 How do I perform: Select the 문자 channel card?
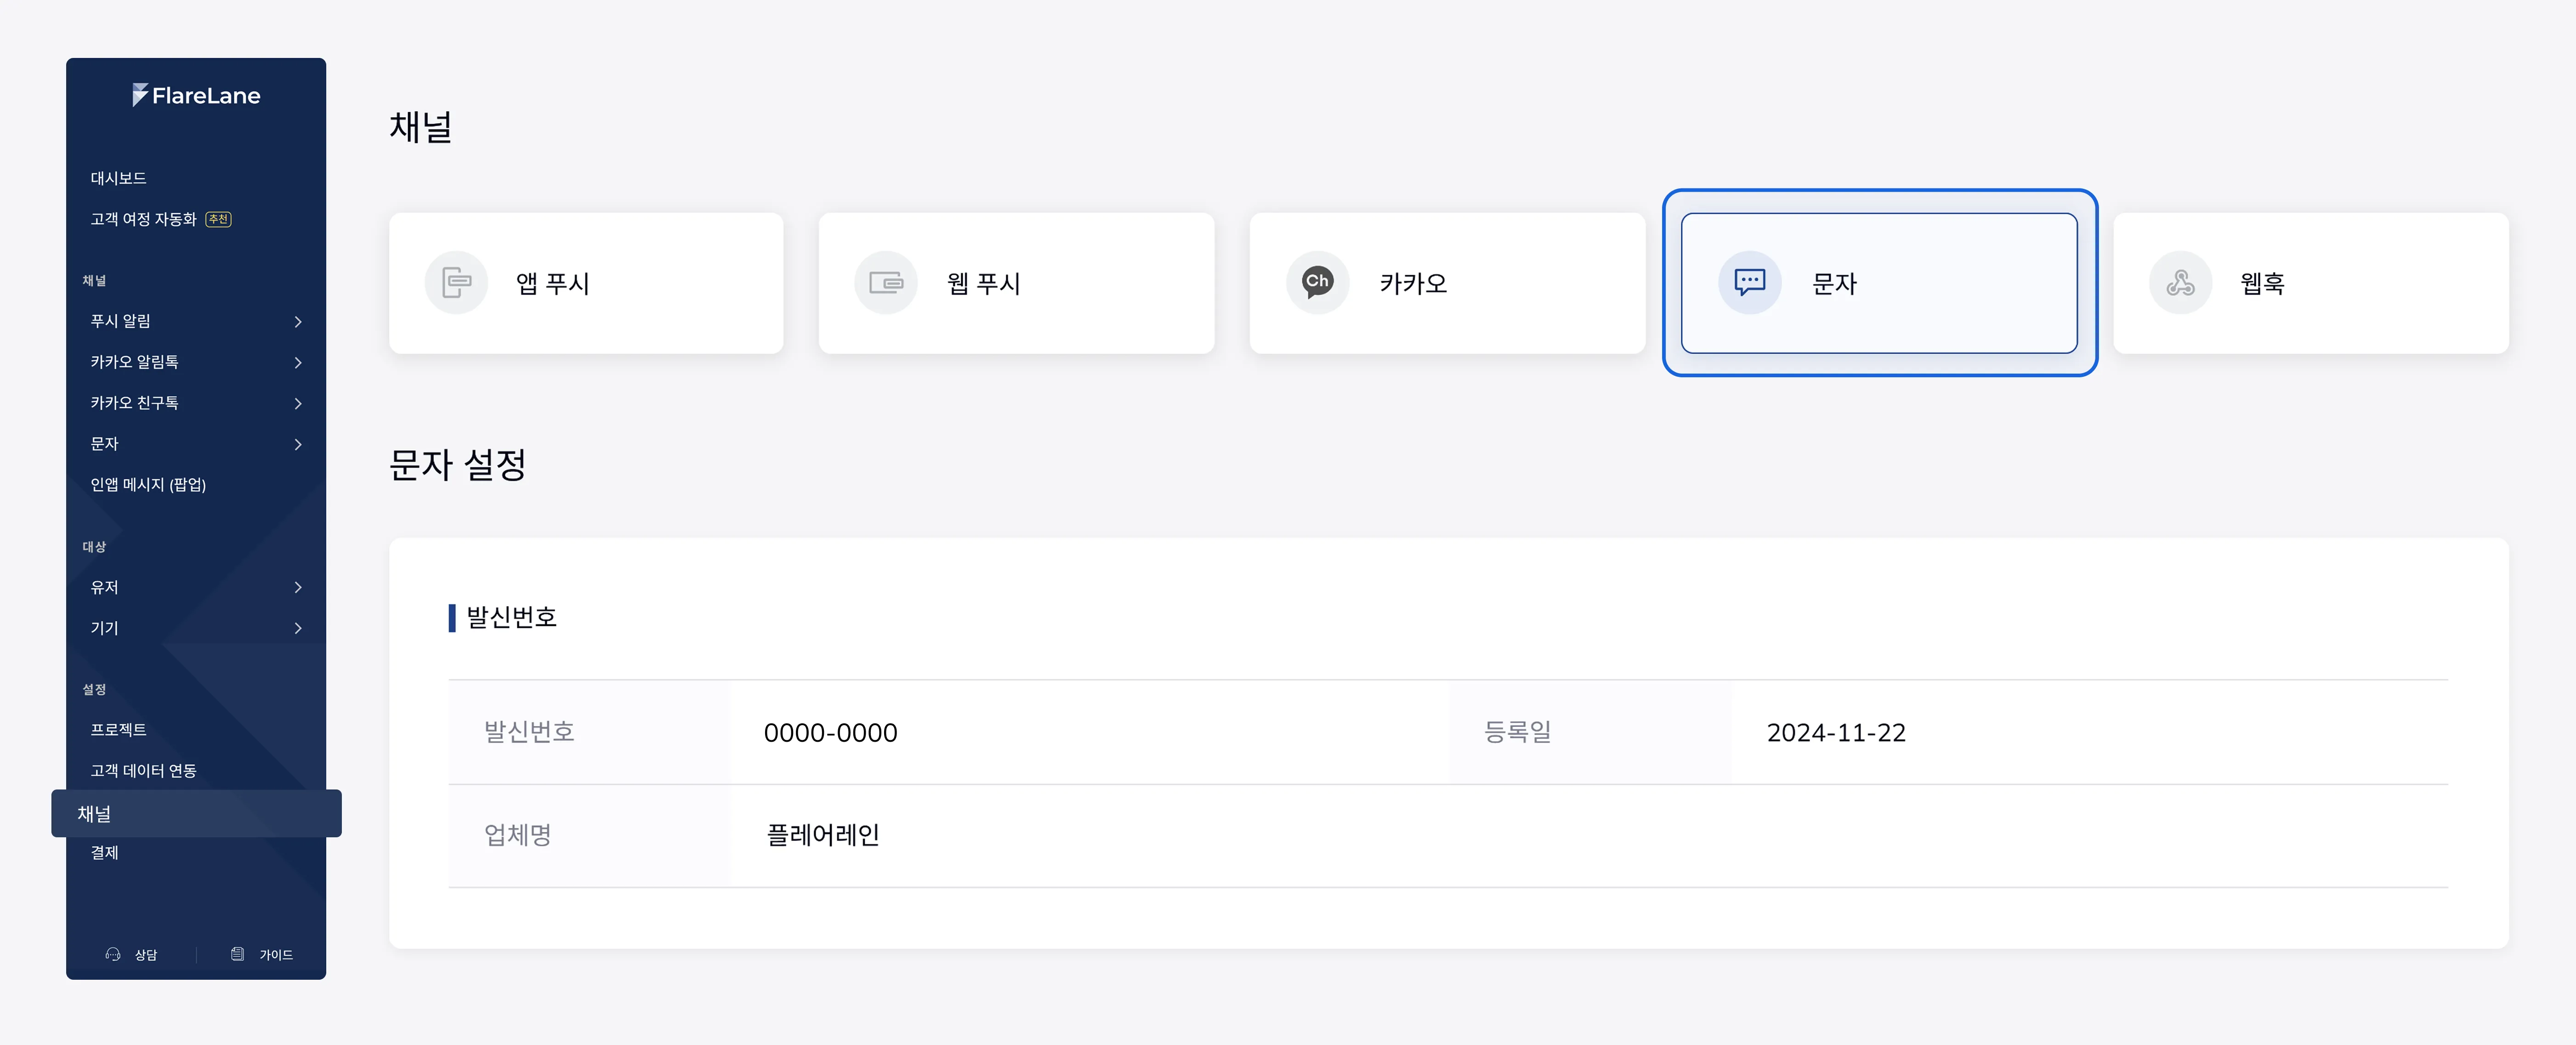point(1879,283)
